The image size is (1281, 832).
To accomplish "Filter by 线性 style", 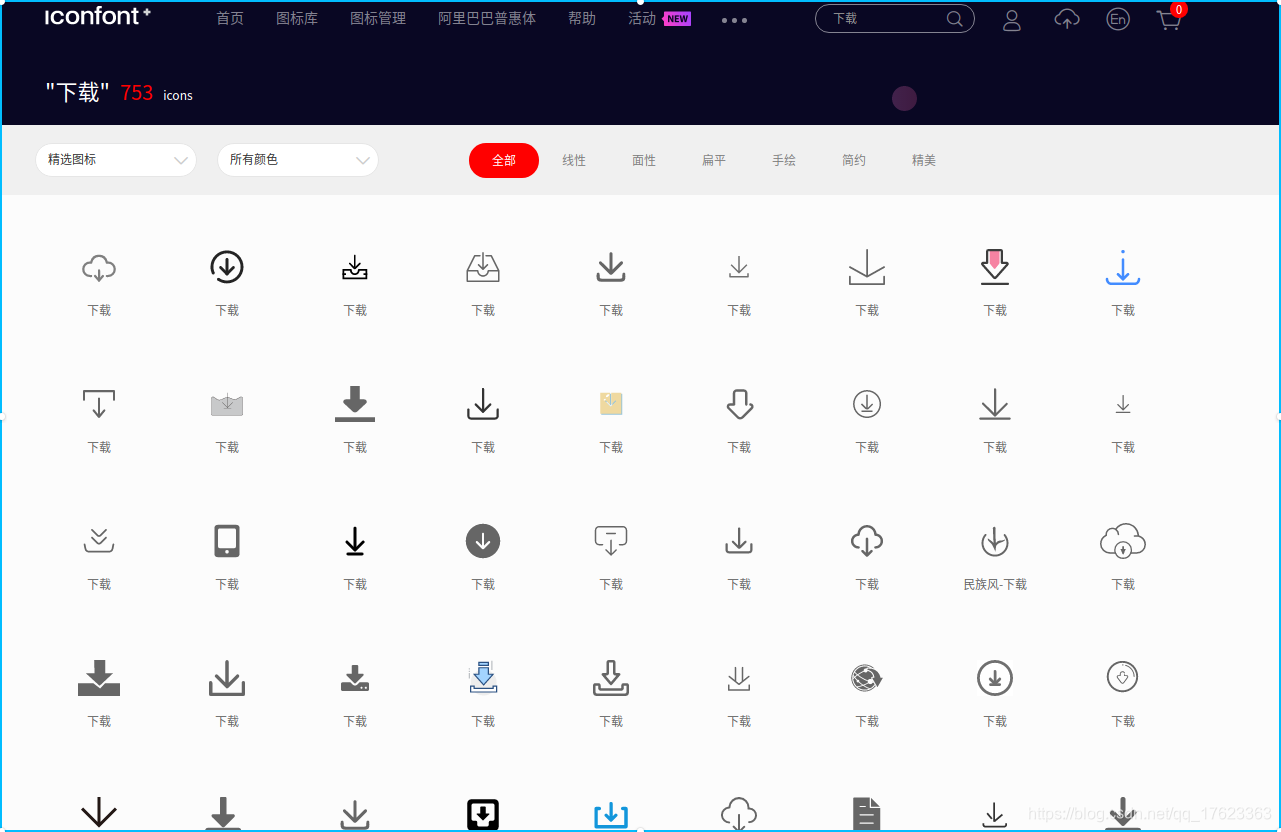I will [574, 160].
